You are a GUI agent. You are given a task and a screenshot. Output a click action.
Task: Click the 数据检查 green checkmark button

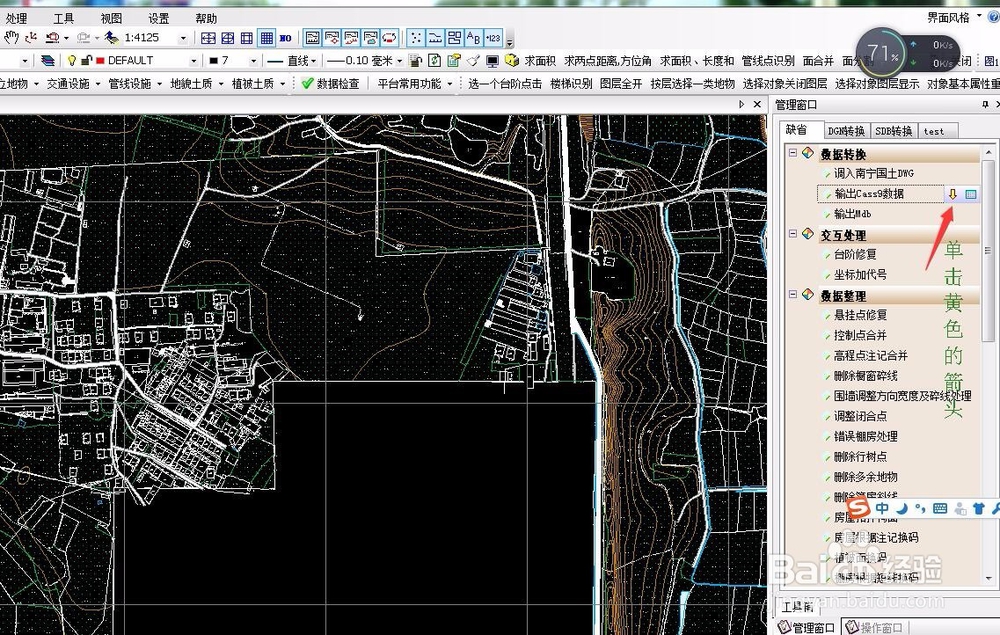coord(330,84)
